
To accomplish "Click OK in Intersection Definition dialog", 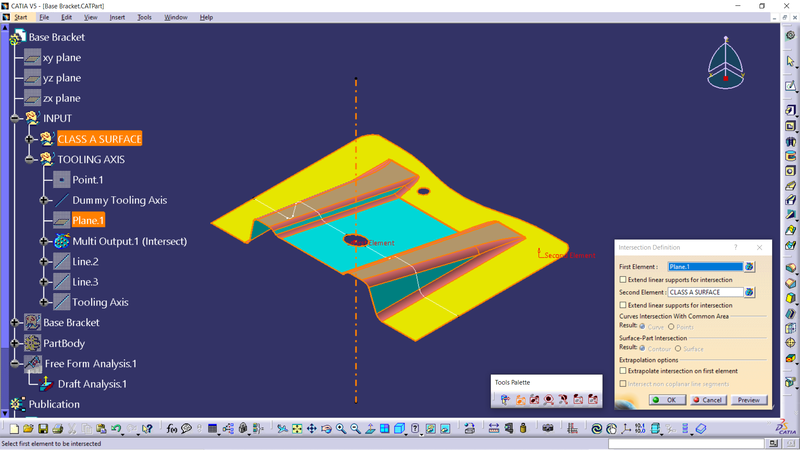I will (x=667, y=400).
